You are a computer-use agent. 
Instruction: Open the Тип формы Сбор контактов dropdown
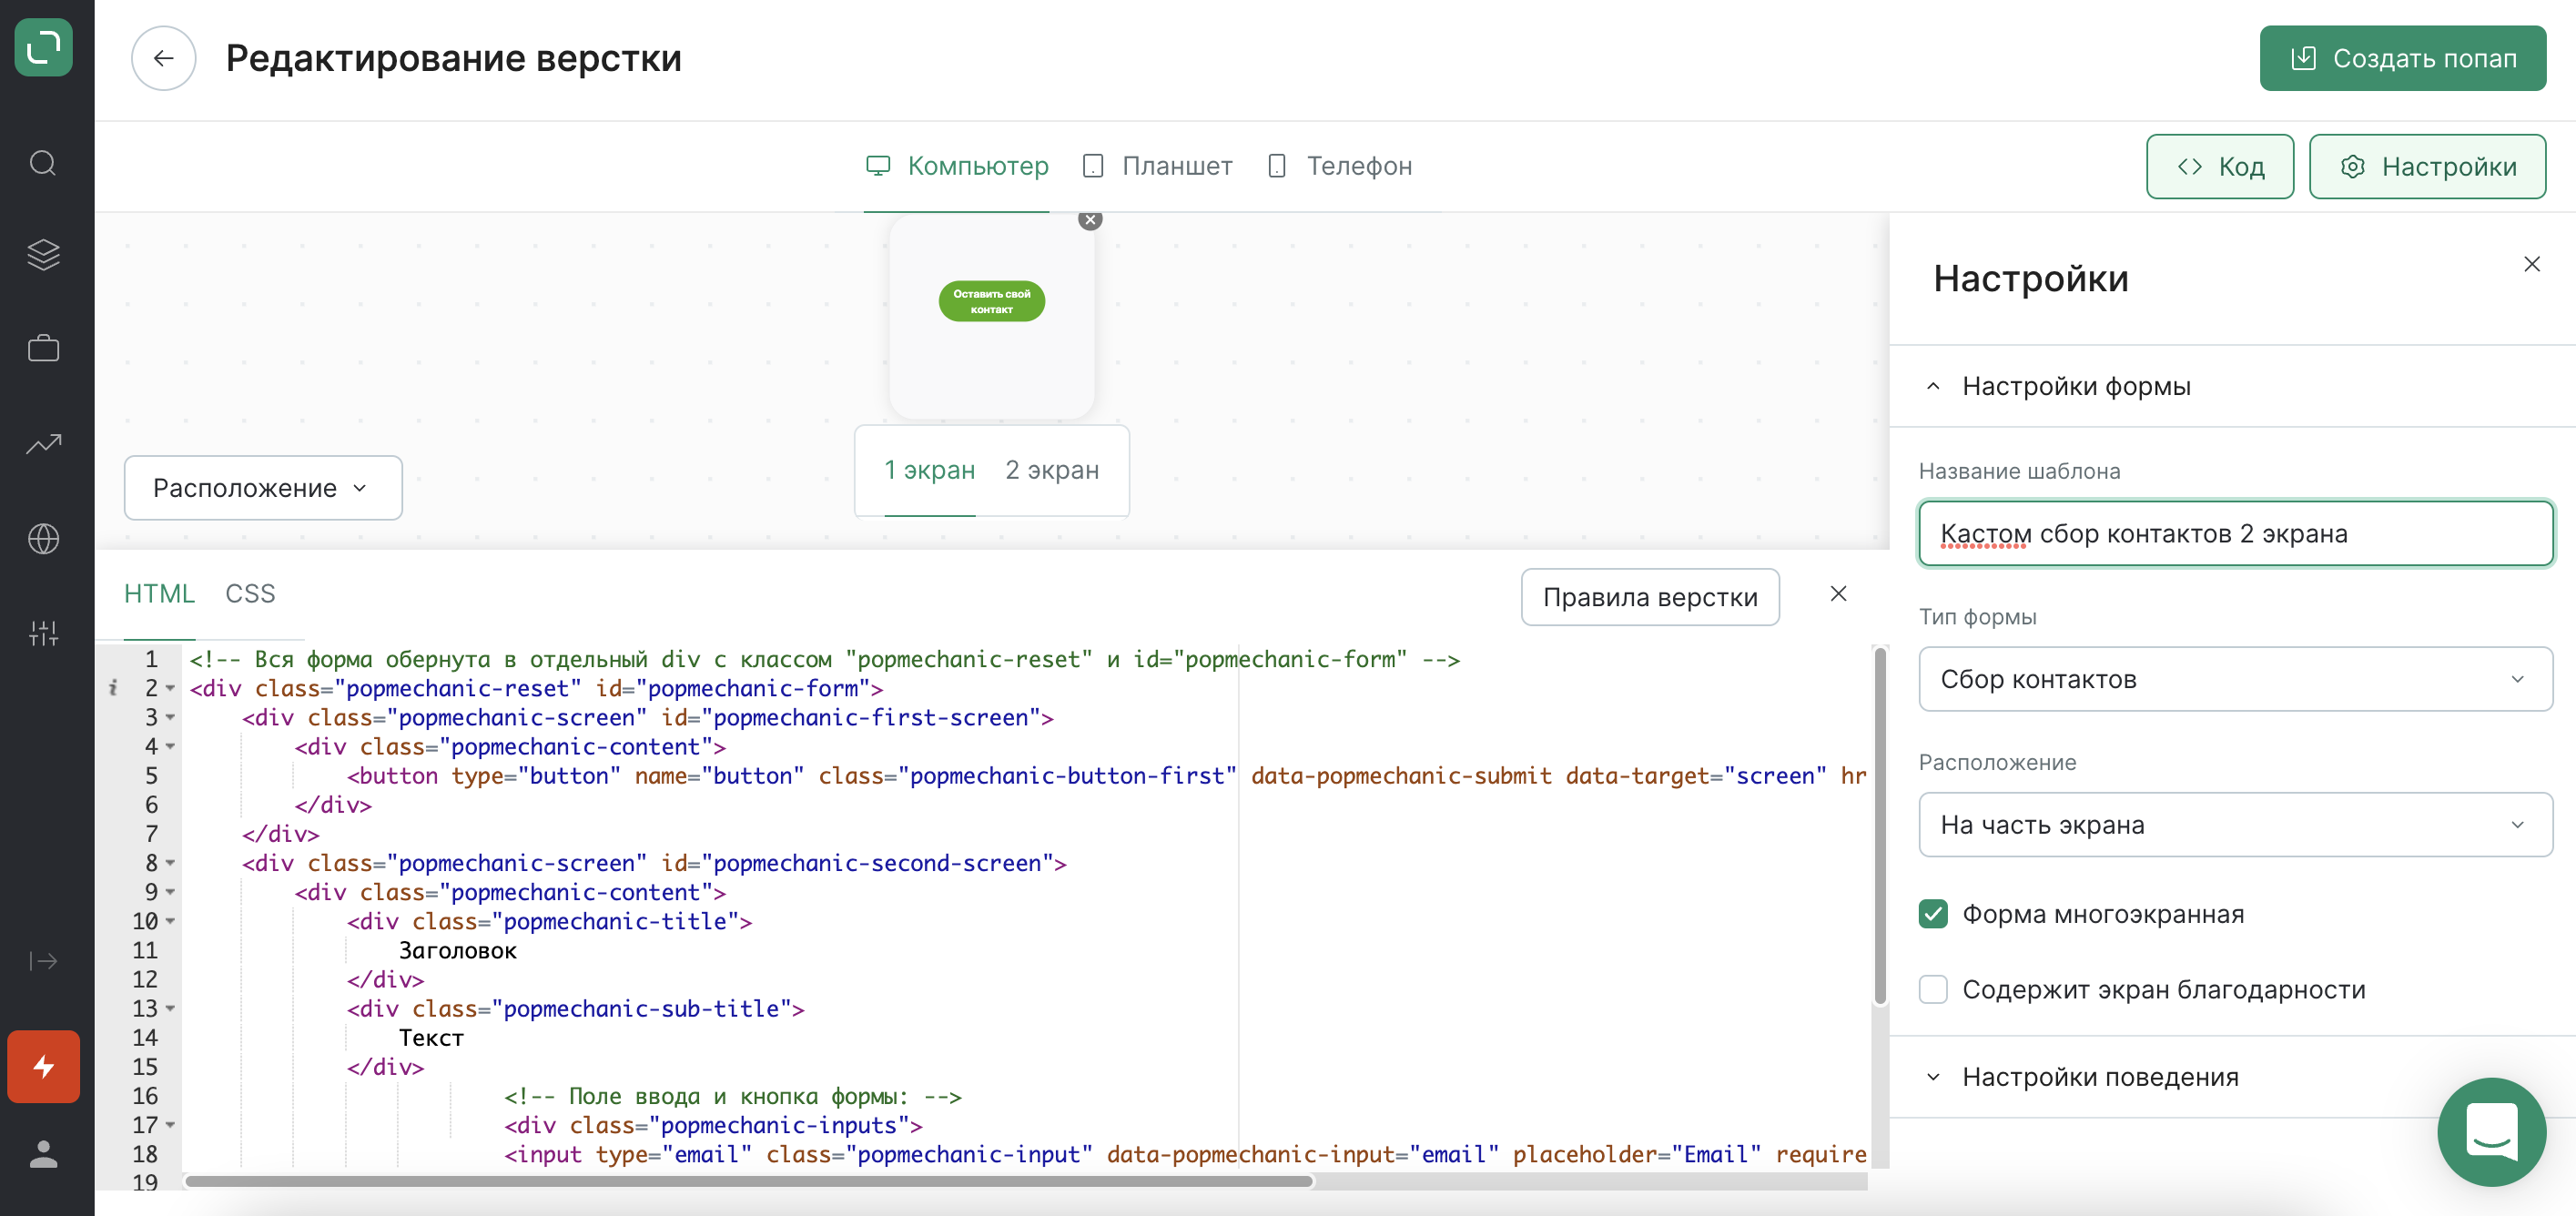point(2235,679)
